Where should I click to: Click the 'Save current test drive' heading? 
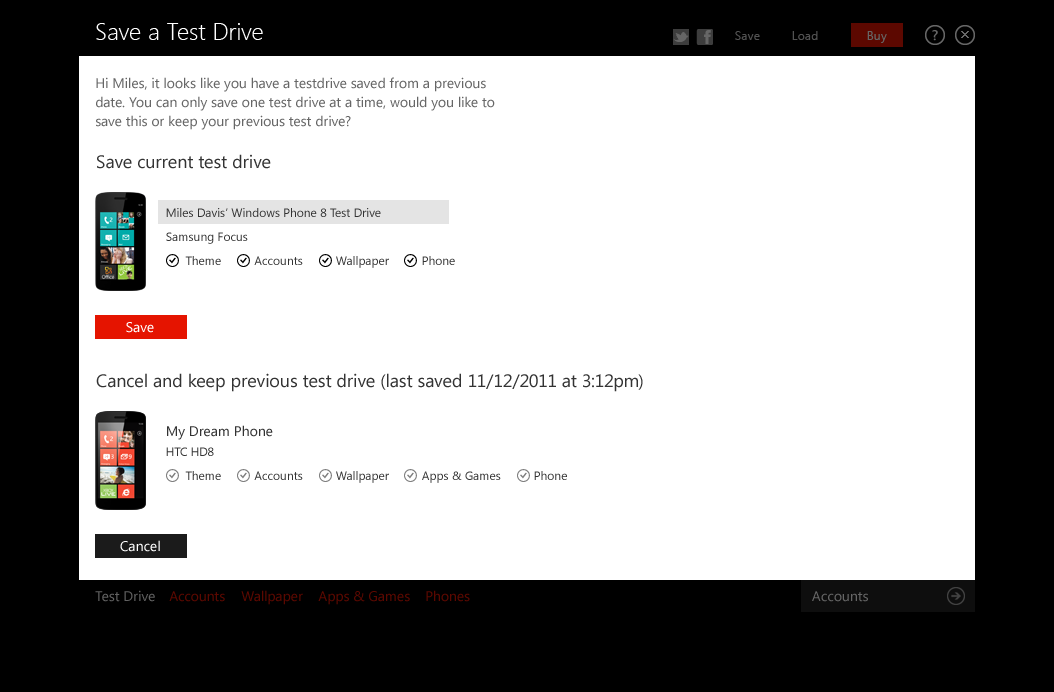[x=183, y=162]
